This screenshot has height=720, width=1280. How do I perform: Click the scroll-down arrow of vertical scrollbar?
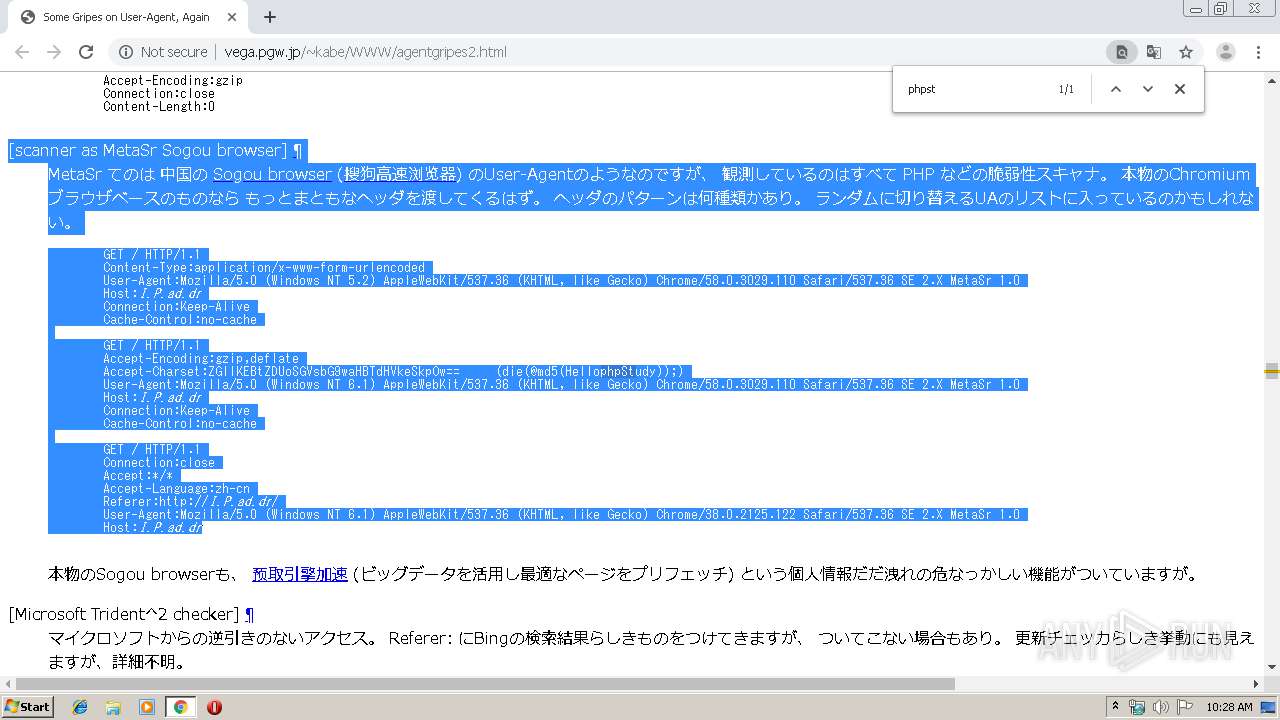click(x=1272, y=668)
